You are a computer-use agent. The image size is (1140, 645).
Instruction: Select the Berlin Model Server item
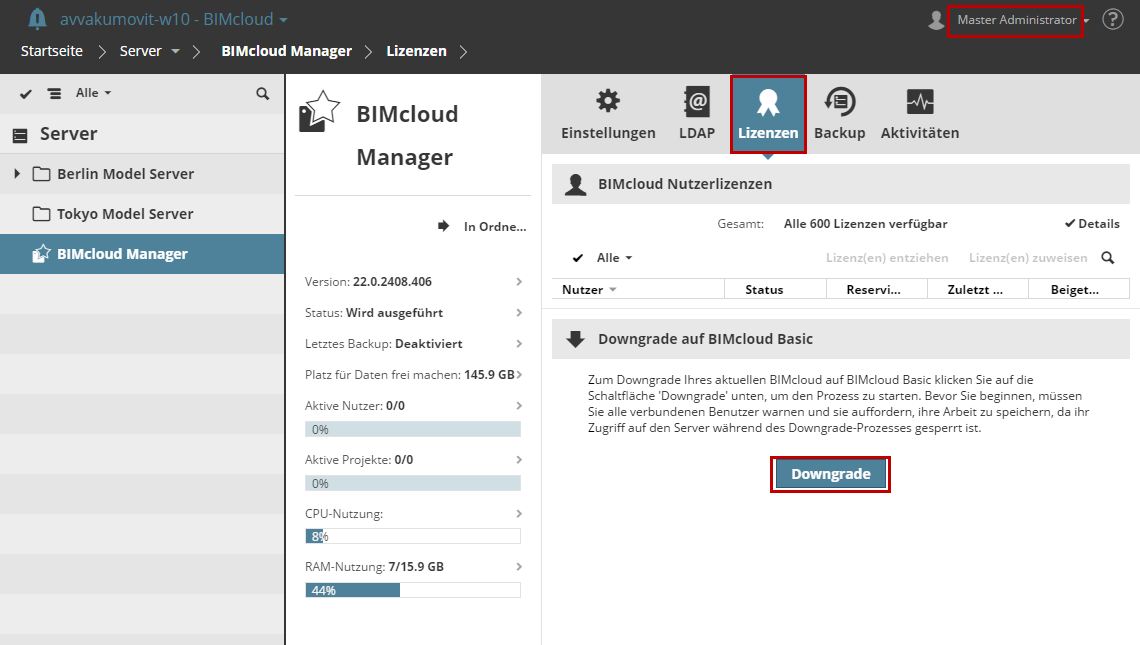[x=125, y=174]
